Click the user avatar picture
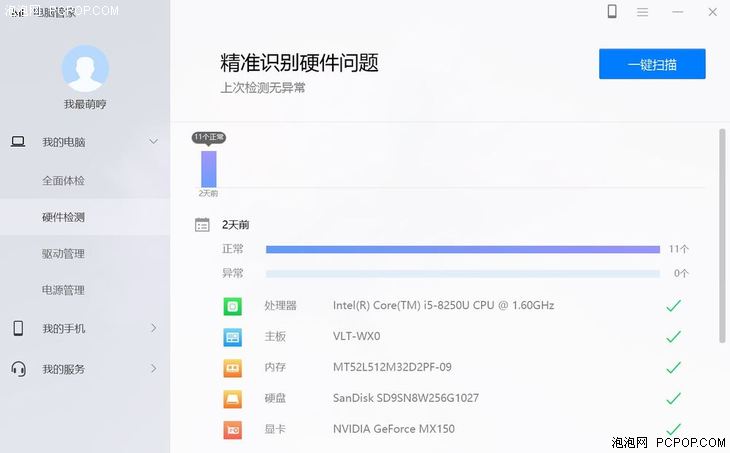This screenshot has height=453, width=730. tap(85, 68)
